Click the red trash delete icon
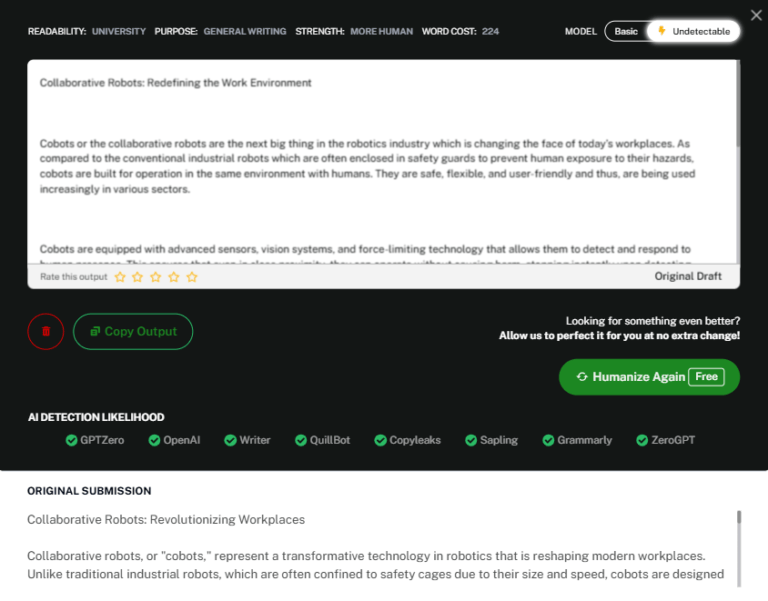Image resolution: width=768 pixels, height=601 pixels. point(46,331)
